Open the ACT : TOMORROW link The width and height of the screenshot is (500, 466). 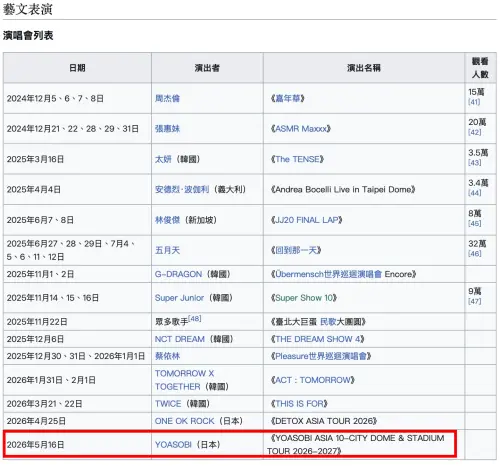313,380
